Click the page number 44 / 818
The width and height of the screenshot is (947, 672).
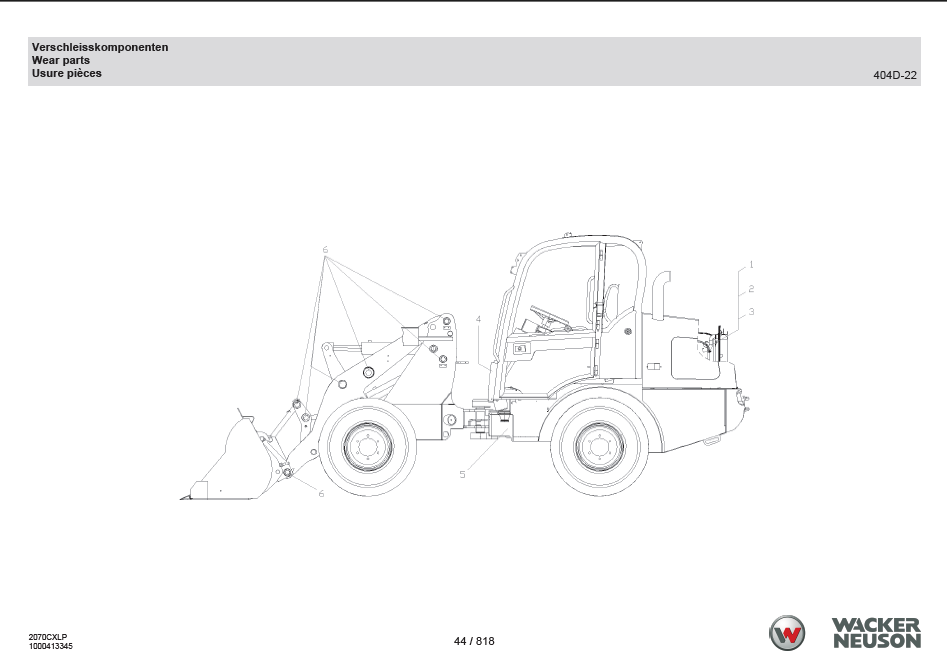pyautogui.click(x=474, y=642)
